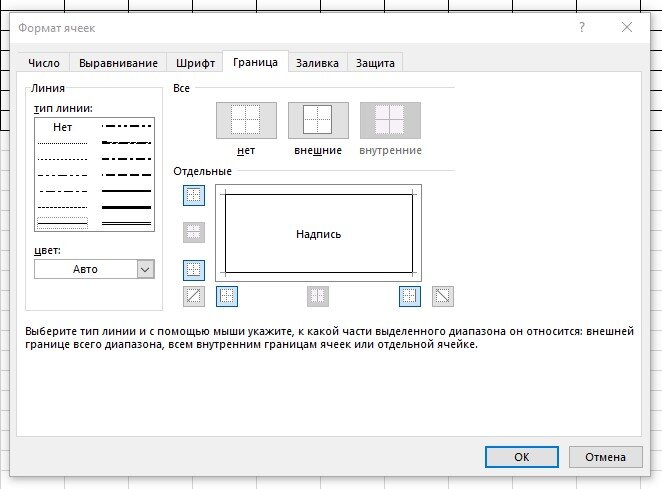Image resolution: width=662 pixels, height=489 pixels.
Task: Click the 'Отмена' cancel button
Action: (605, 457)
